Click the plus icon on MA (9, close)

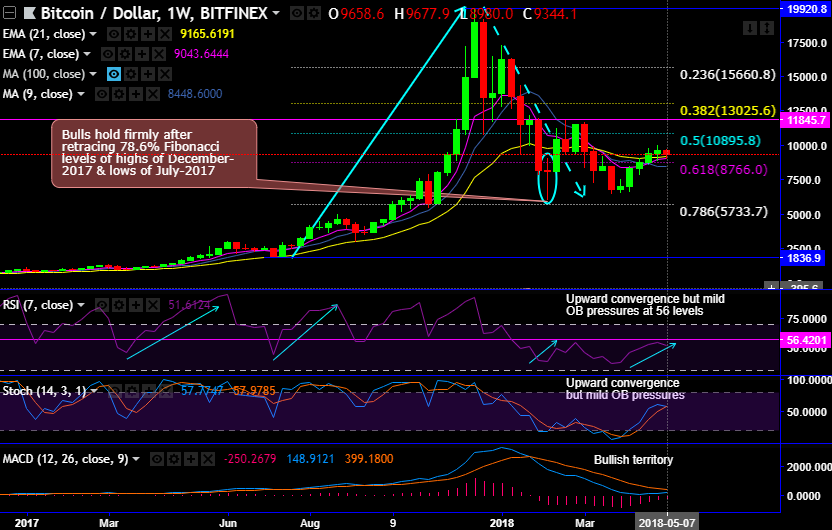tap(136, 94)
